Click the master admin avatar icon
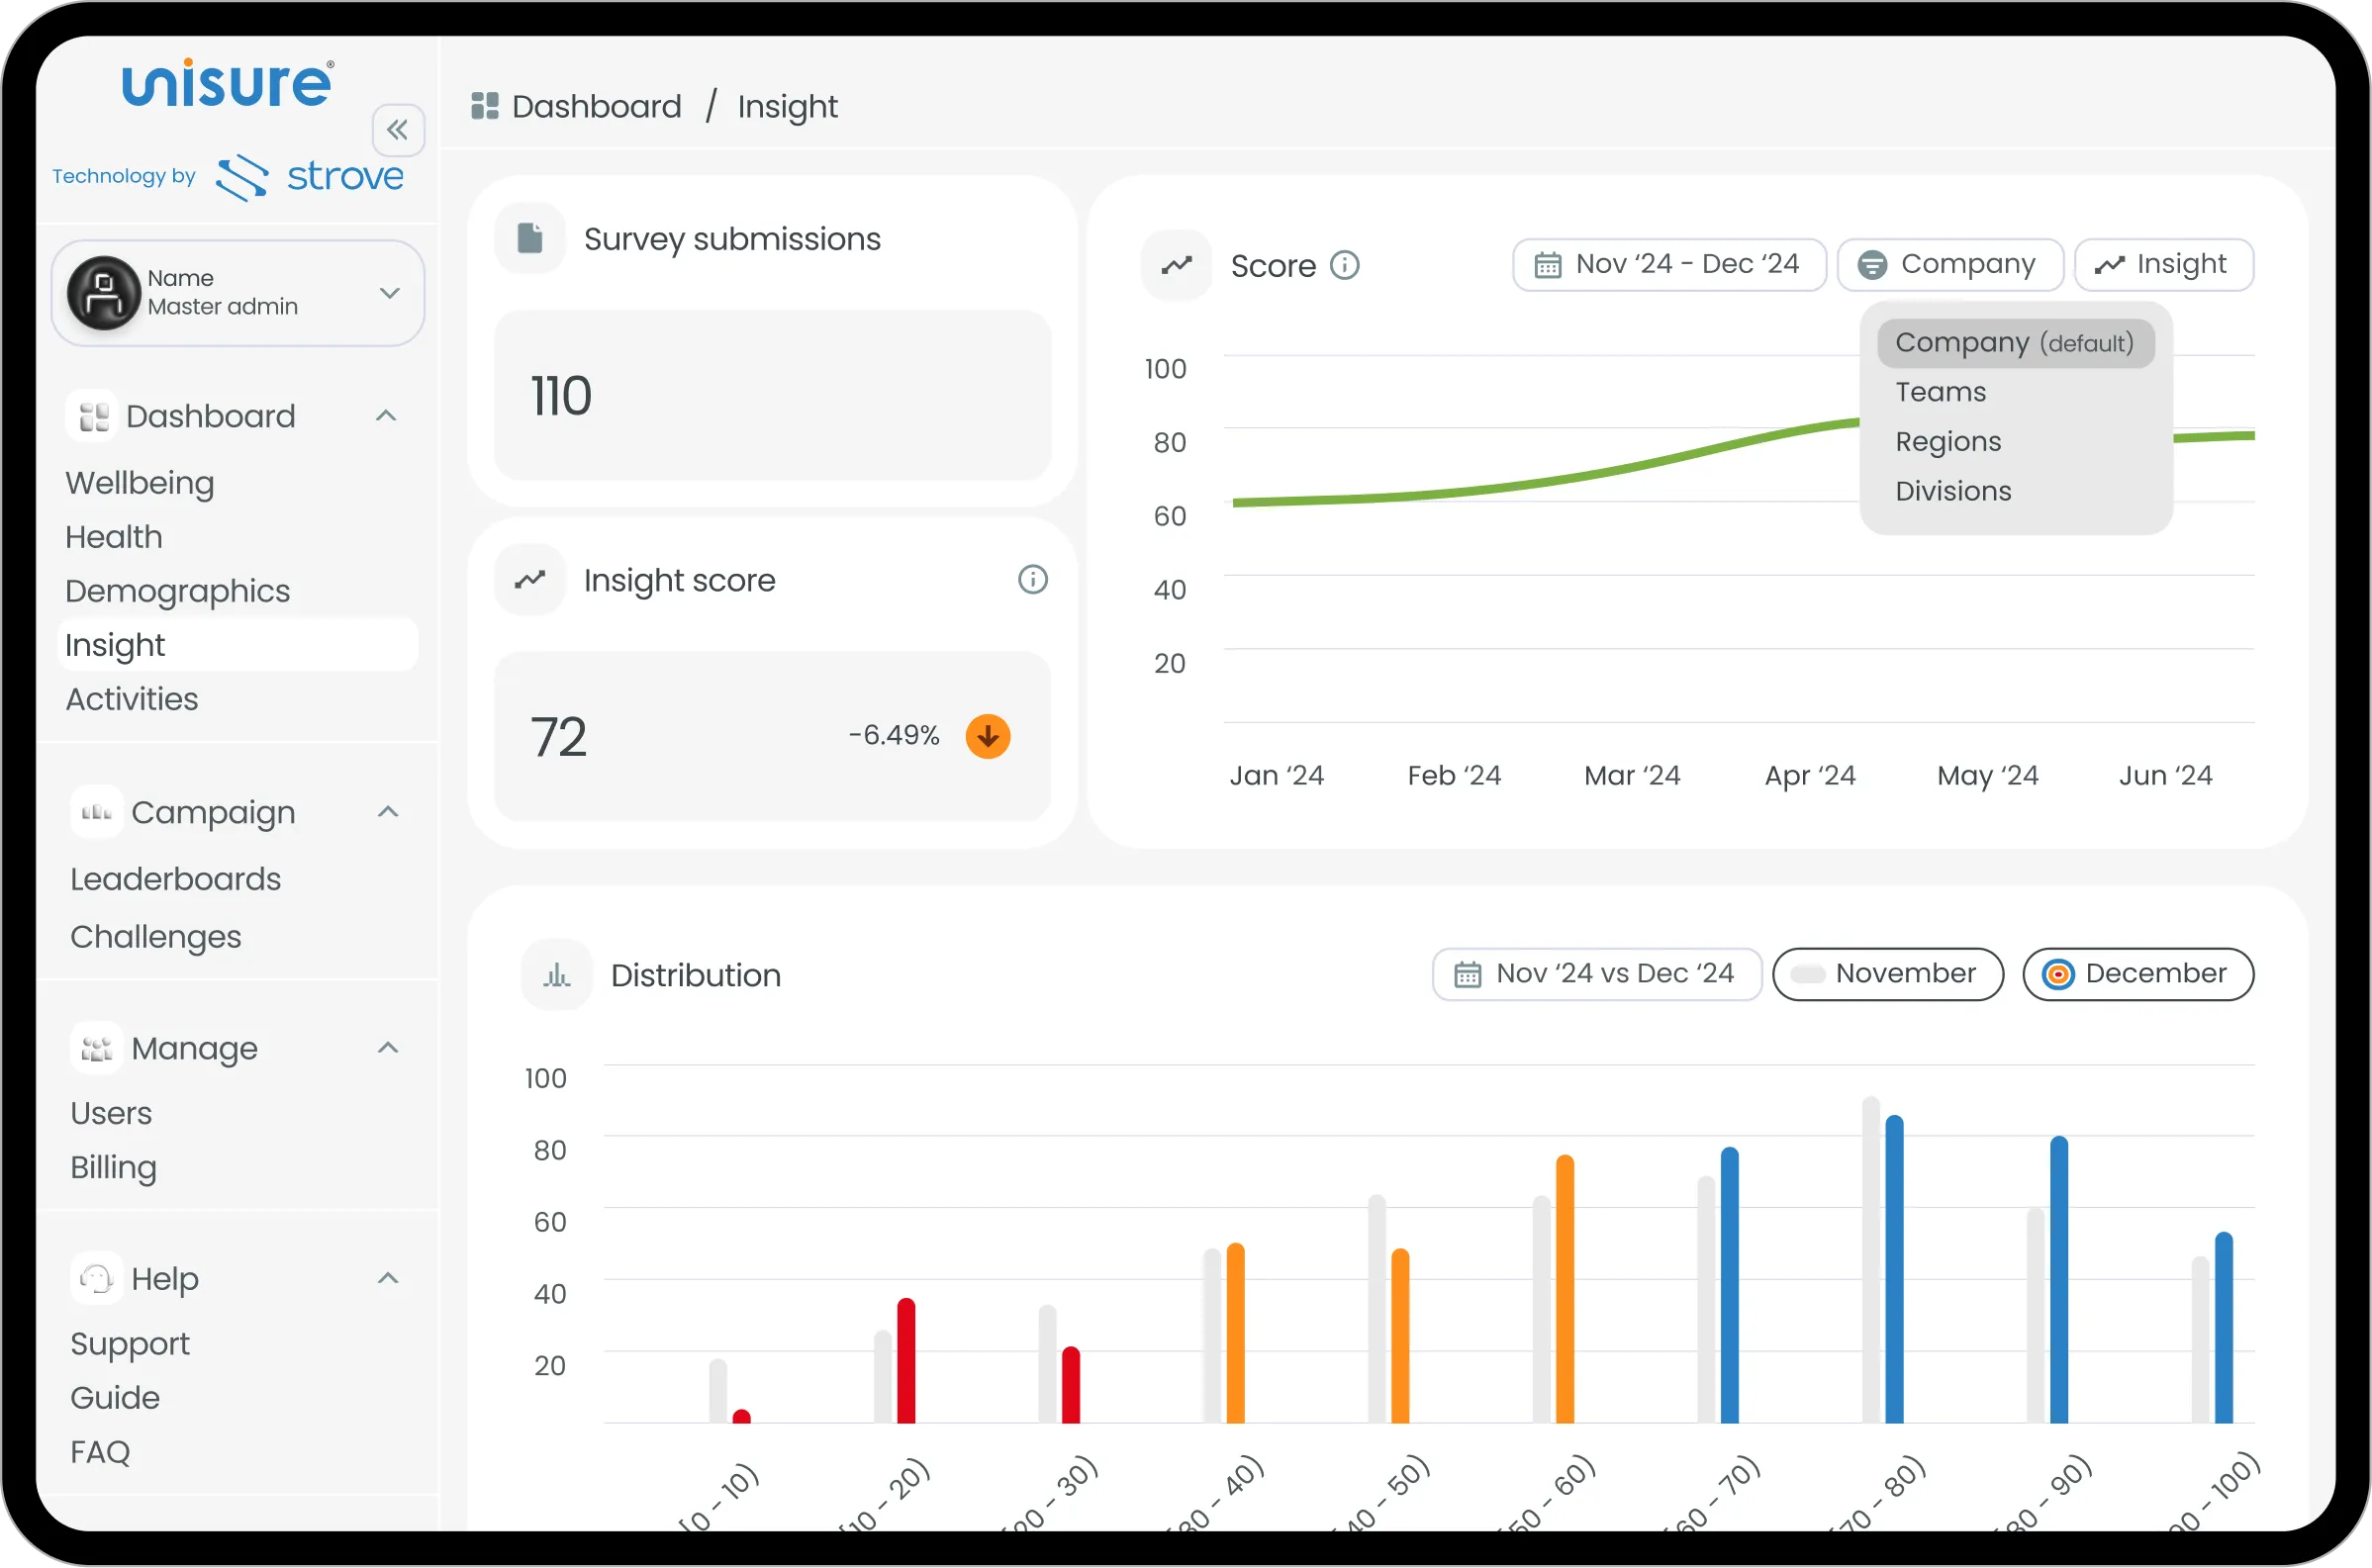Image resolution: width=2372 pixels, height=1568 pixels. click(x=104, y=292)
